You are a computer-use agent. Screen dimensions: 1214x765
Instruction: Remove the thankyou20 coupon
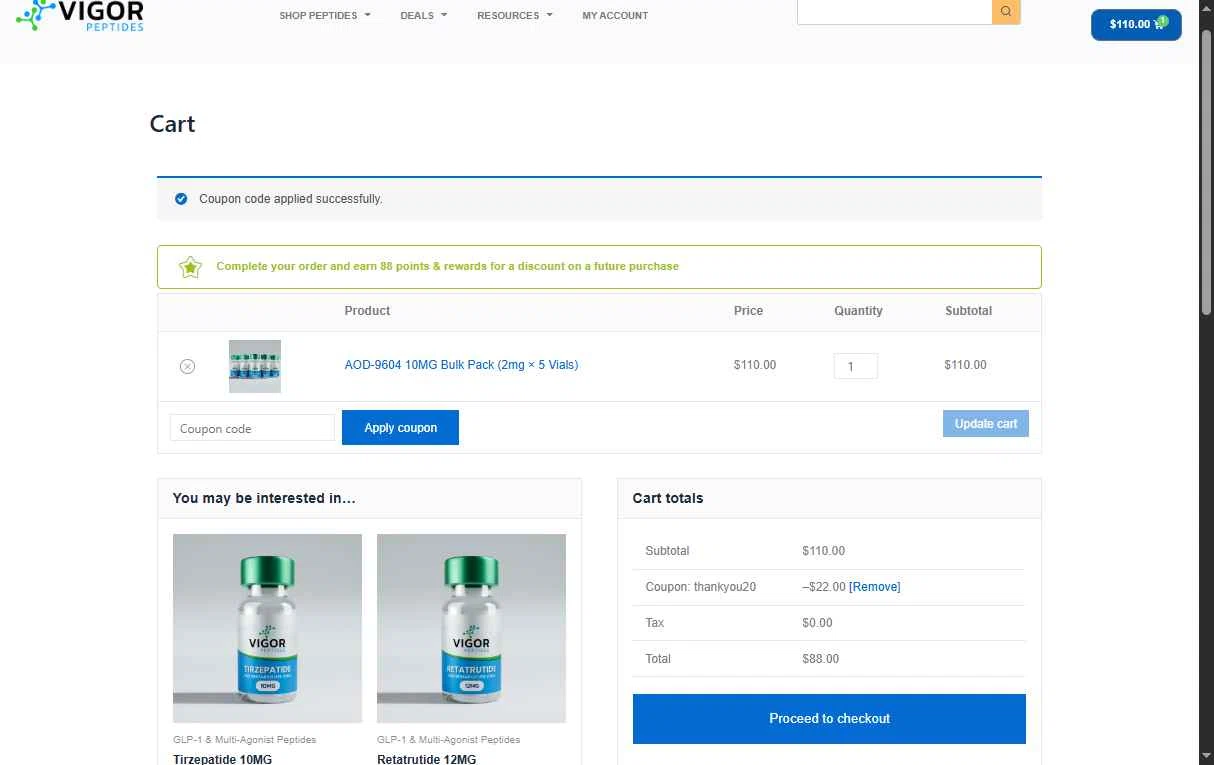click(x=874, y=587)
